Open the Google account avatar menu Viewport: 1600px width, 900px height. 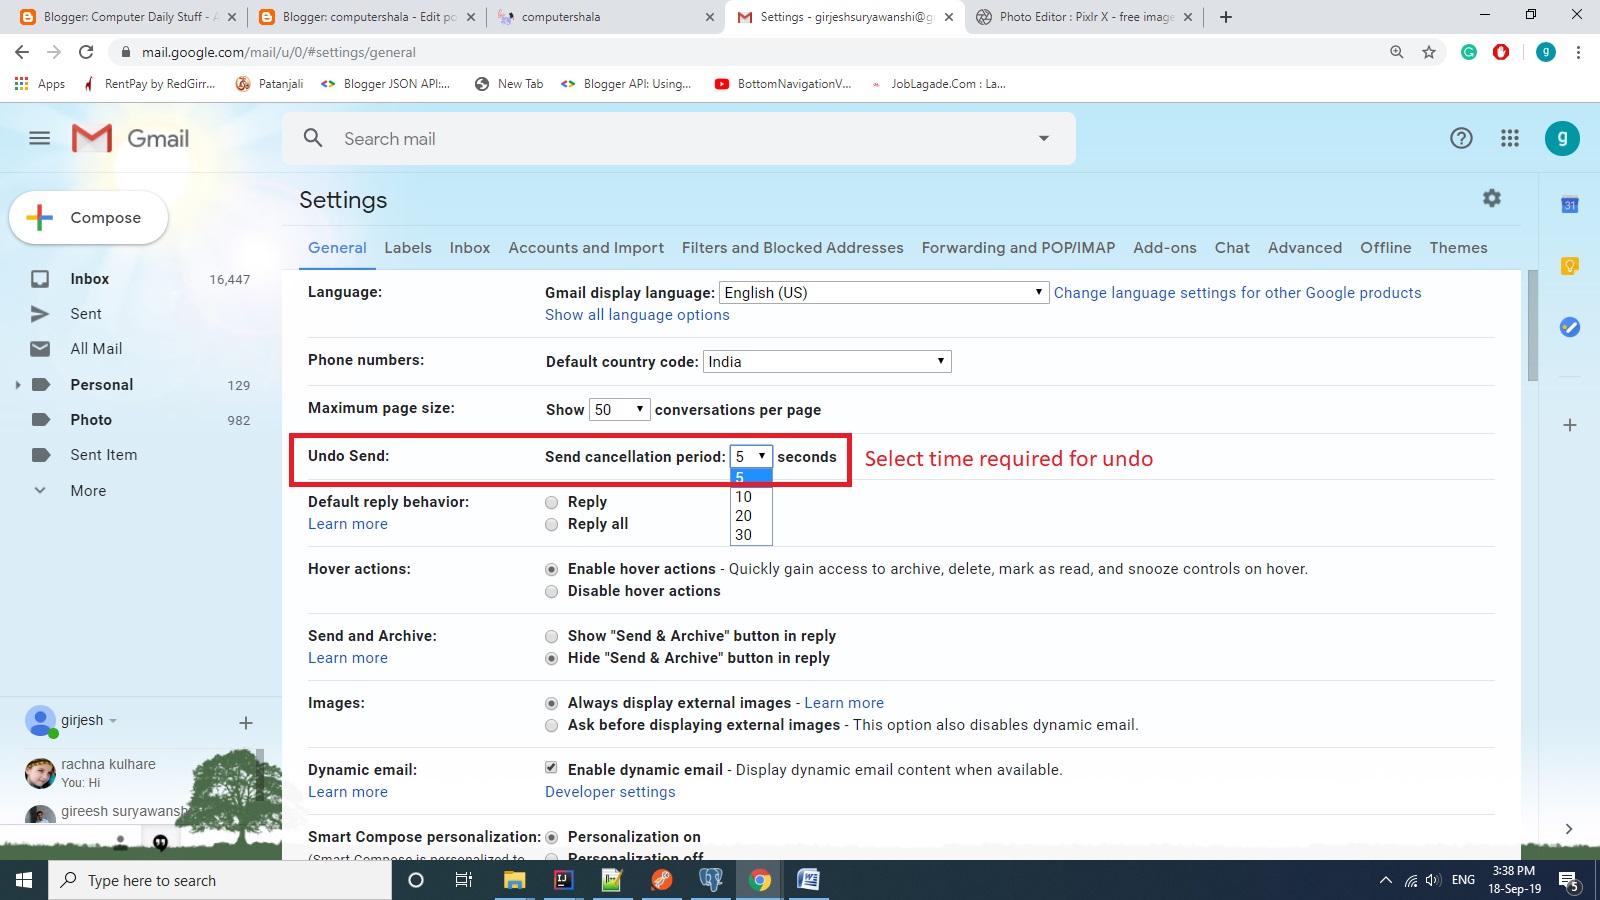(1562, 138)
